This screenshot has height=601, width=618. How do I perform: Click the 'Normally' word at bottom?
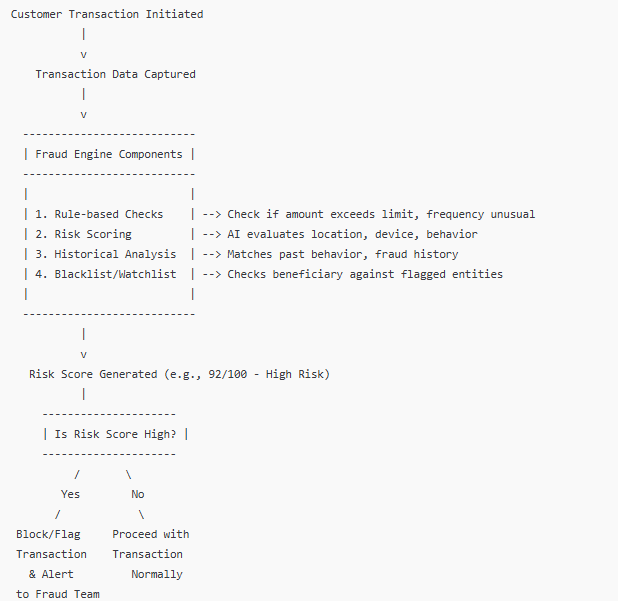(x=157, y=574)
